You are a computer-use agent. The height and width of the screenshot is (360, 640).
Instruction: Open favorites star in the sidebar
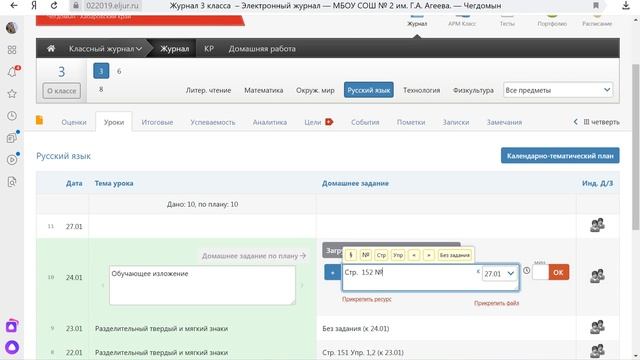[x=12, y=94]
